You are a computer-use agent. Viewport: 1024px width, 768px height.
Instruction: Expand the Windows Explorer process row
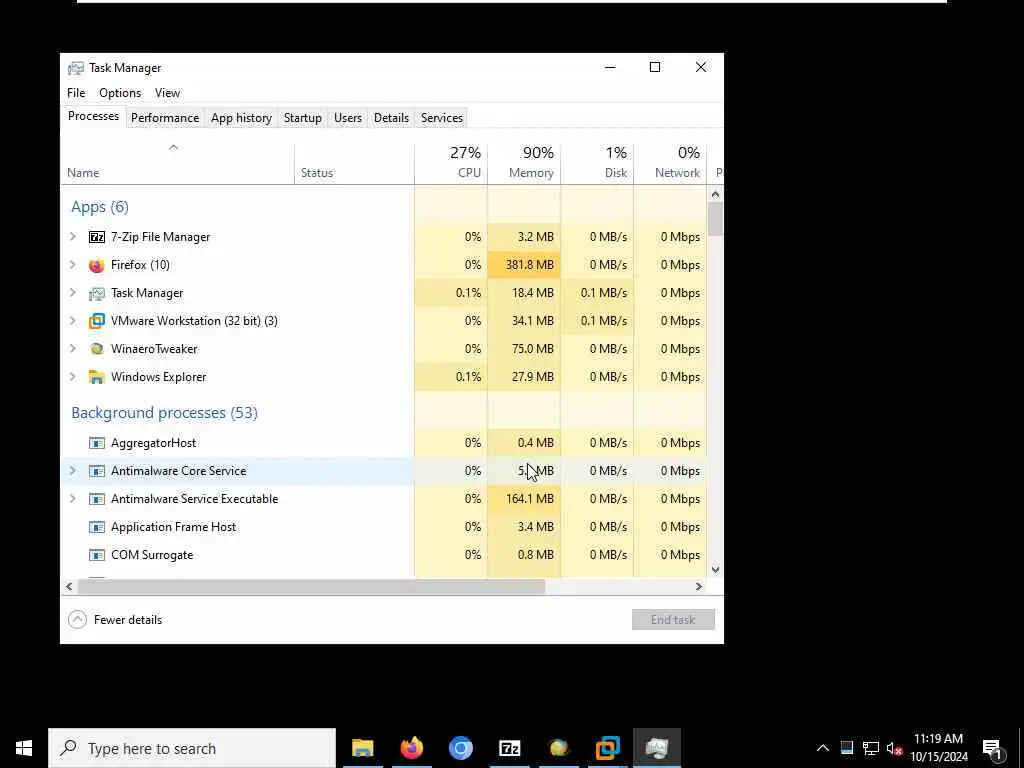coord(73,377)
